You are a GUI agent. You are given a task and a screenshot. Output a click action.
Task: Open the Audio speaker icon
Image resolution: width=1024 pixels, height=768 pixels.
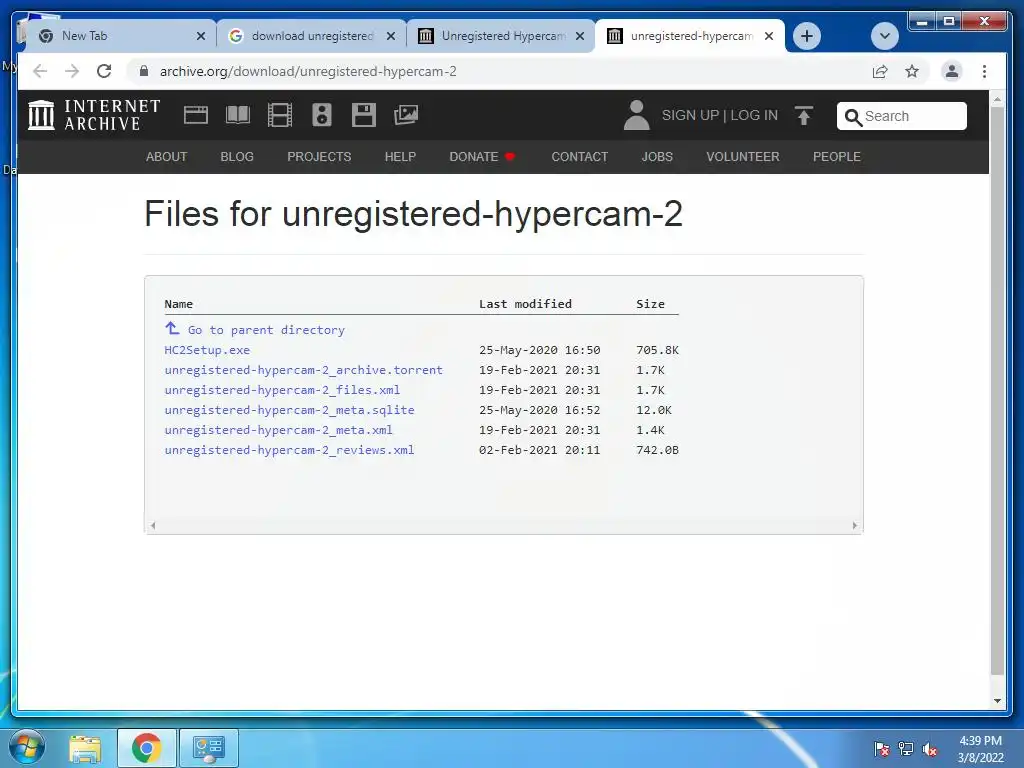[x=321, y=115]
